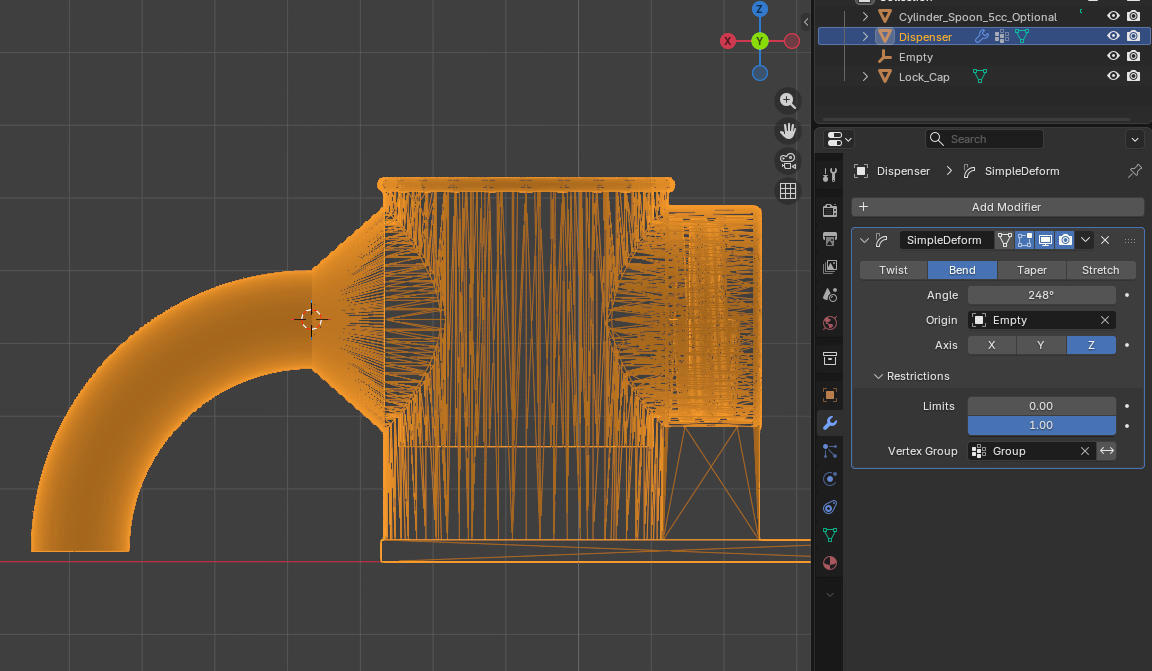Remove the SimpleDeform modifier with X
The height and width of the screenshot is (671, 1152).
pos(1105,240)
